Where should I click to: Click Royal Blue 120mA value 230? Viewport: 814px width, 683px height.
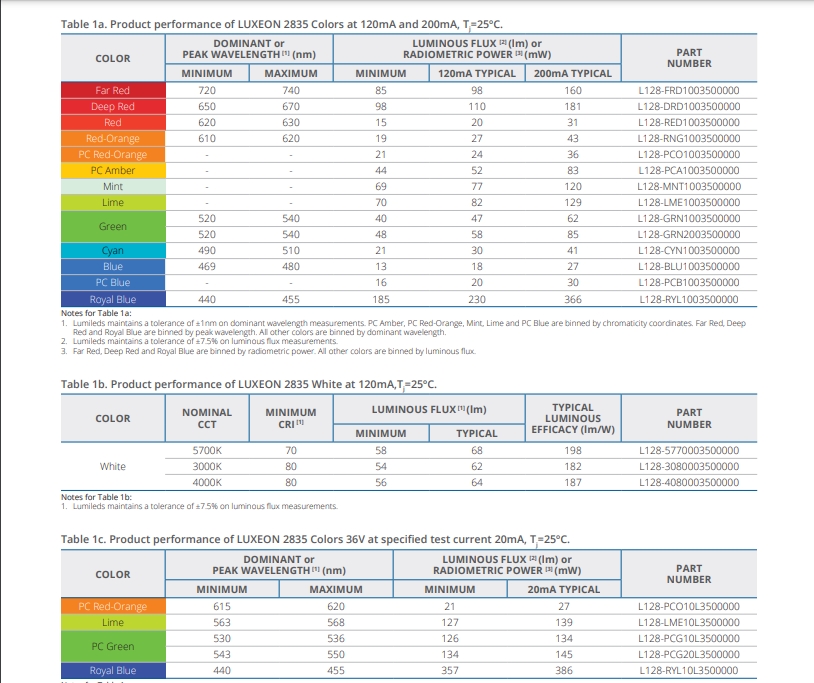click(x=477, y=299)
